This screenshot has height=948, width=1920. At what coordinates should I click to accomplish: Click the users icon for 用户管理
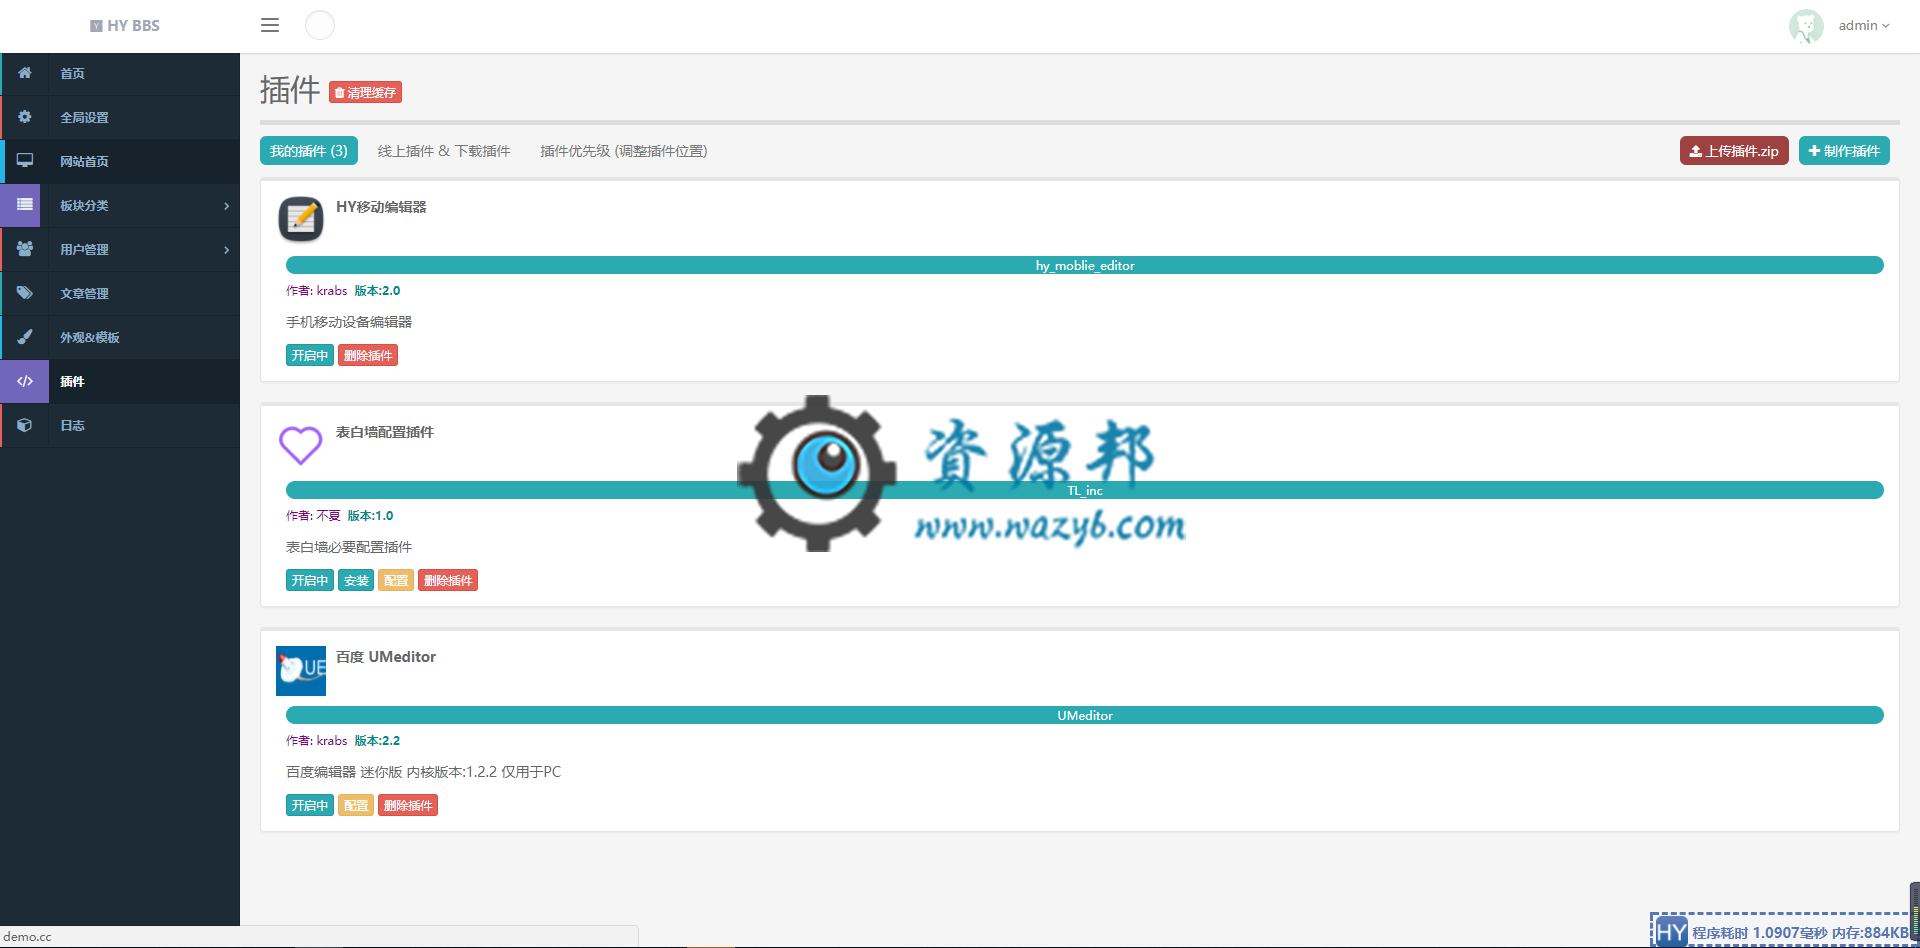click(x=25, y=249)
